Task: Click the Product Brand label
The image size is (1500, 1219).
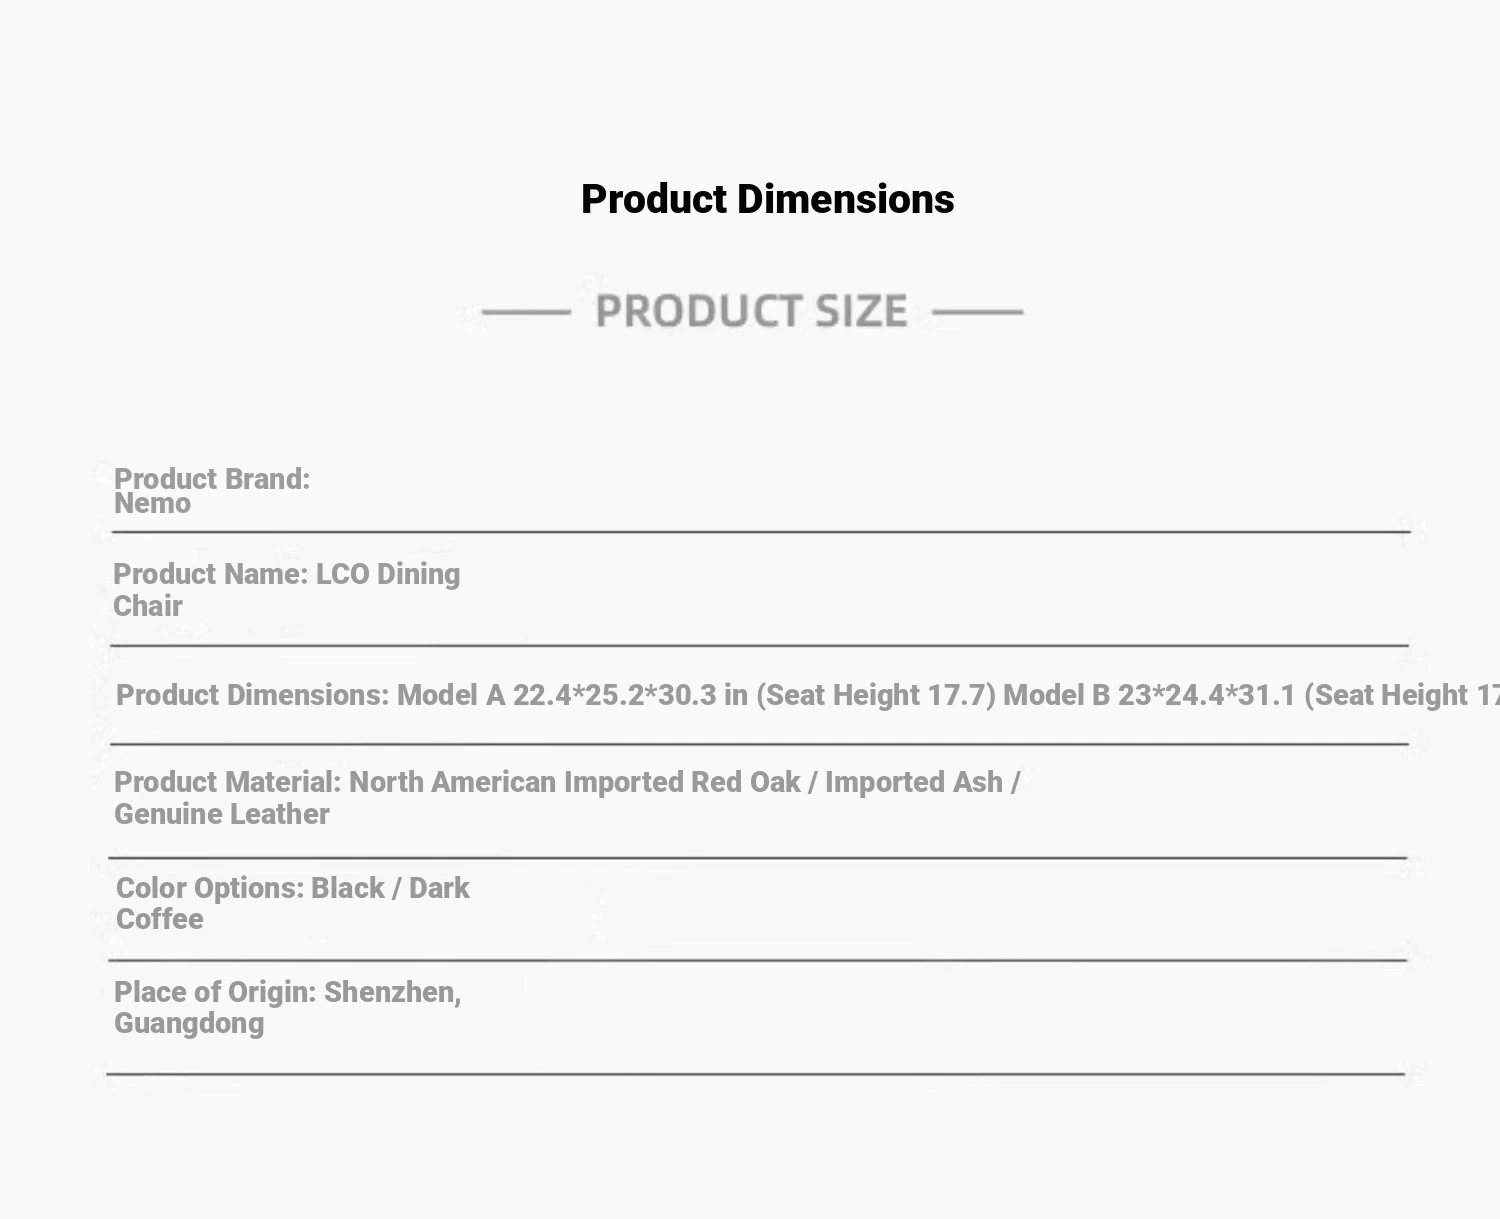Action: (212, 479)
